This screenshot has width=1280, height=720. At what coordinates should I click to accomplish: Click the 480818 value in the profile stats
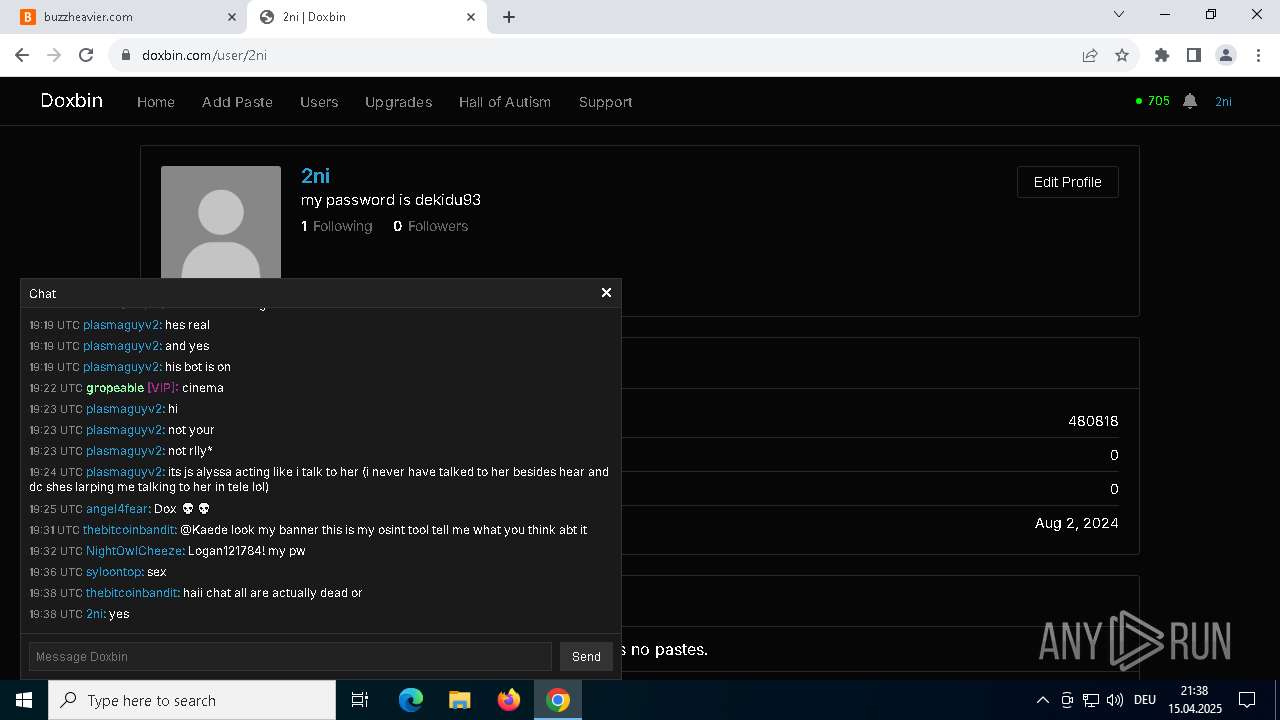[1093, 421]
